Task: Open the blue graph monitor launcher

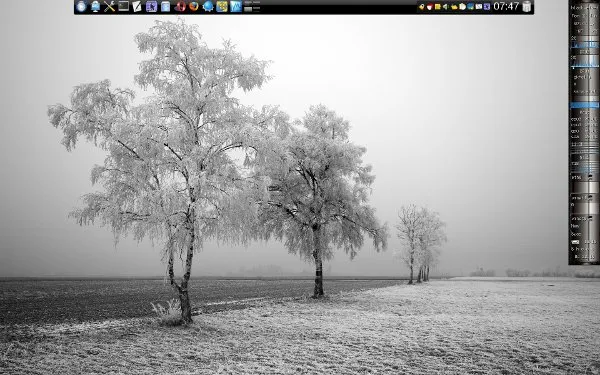Action: pyautogui.click(x=236, y=6)
